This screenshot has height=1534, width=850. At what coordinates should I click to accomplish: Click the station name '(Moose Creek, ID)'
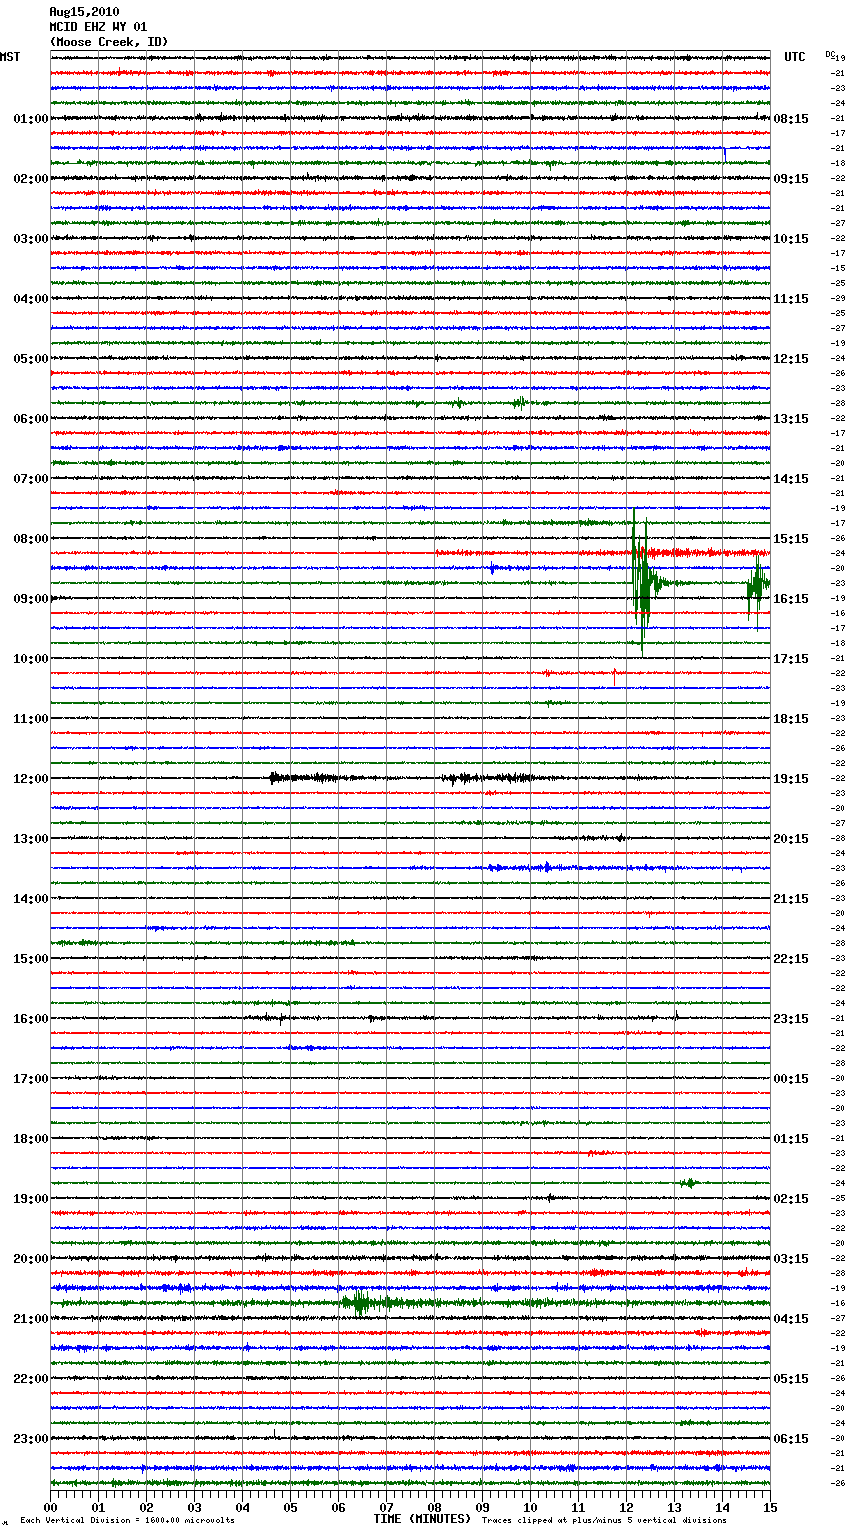coord(109,42)
